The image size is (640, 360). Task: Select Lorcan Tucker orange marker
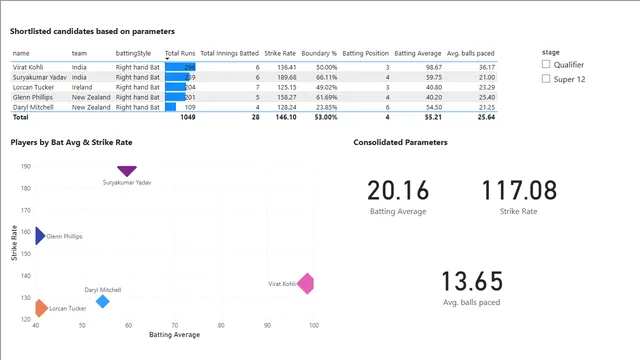coord(41,309)
